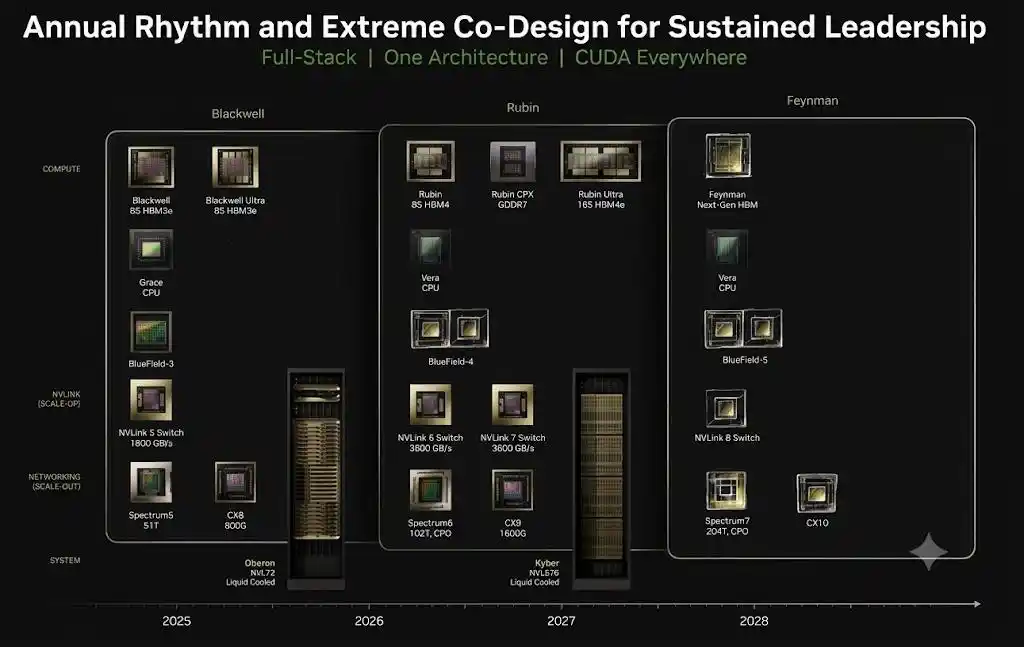Click the 'Rubin Ultra' label text
Image resolution: width=1024 pixels, height=647 pixels.
601,195
